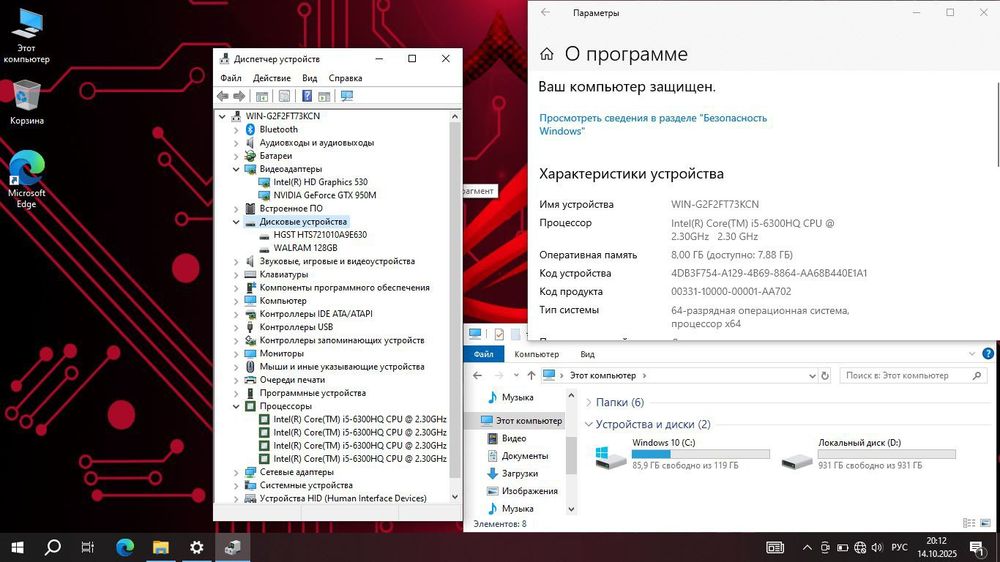Expand the Мониторы category
The image size is (1000, 562).
[x=236, y=353]
